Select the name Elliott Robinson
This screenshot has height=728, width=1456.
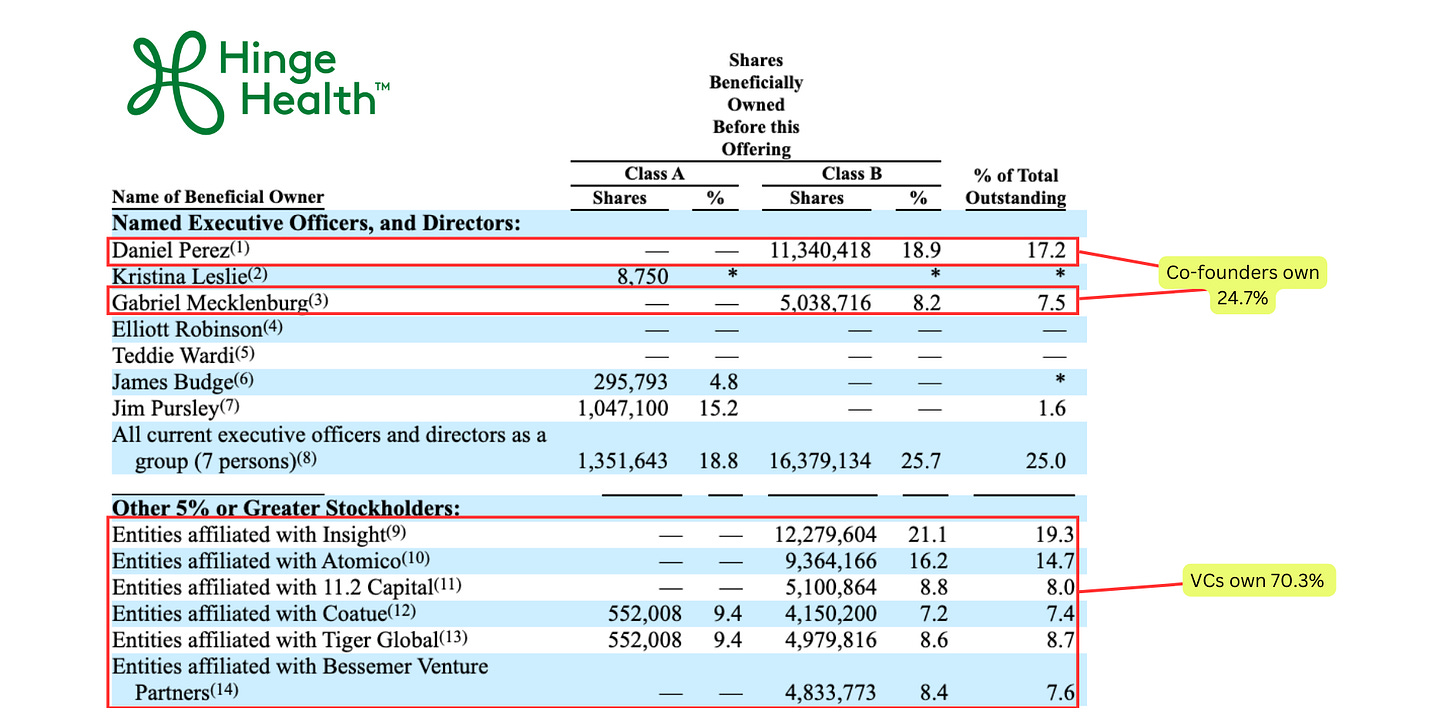188,328
